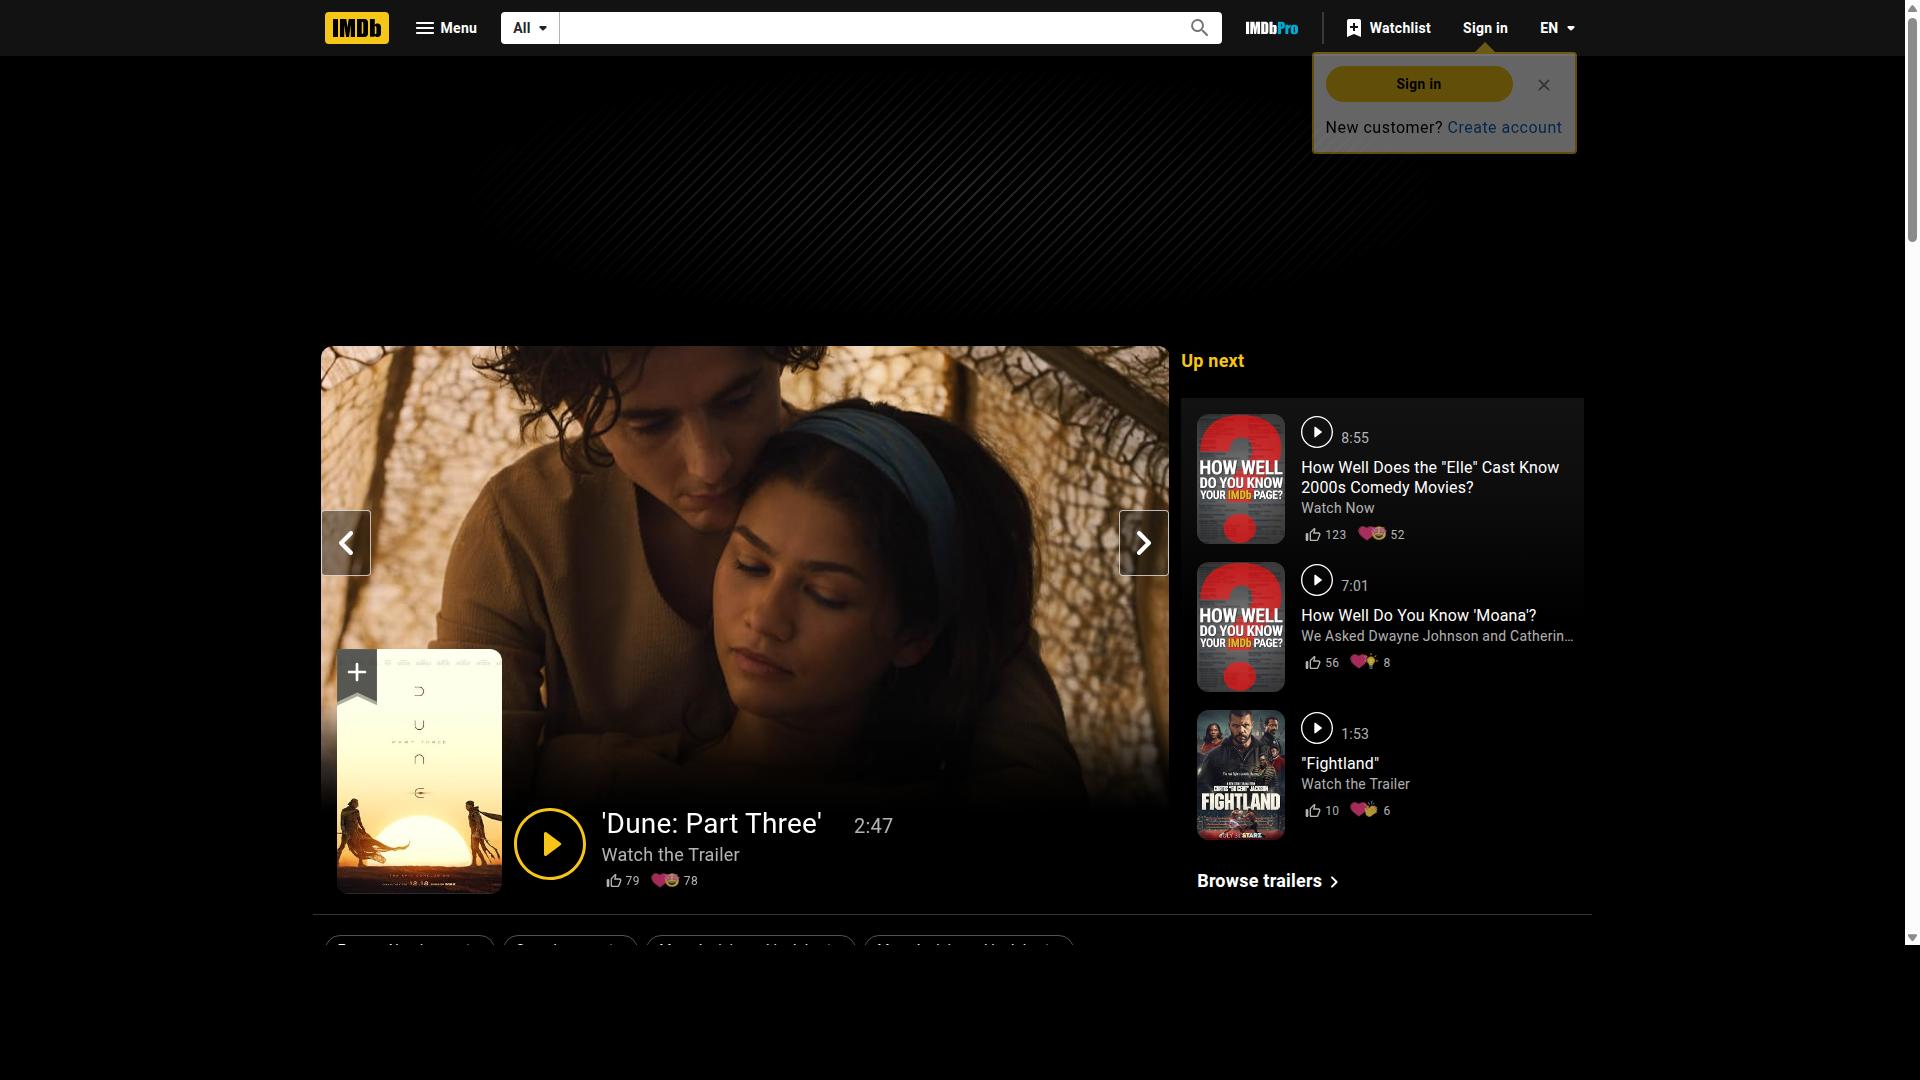This screenshot has height=1080, width=1920.
Task: Open Browse trailers link
Action: point(1268,881)
